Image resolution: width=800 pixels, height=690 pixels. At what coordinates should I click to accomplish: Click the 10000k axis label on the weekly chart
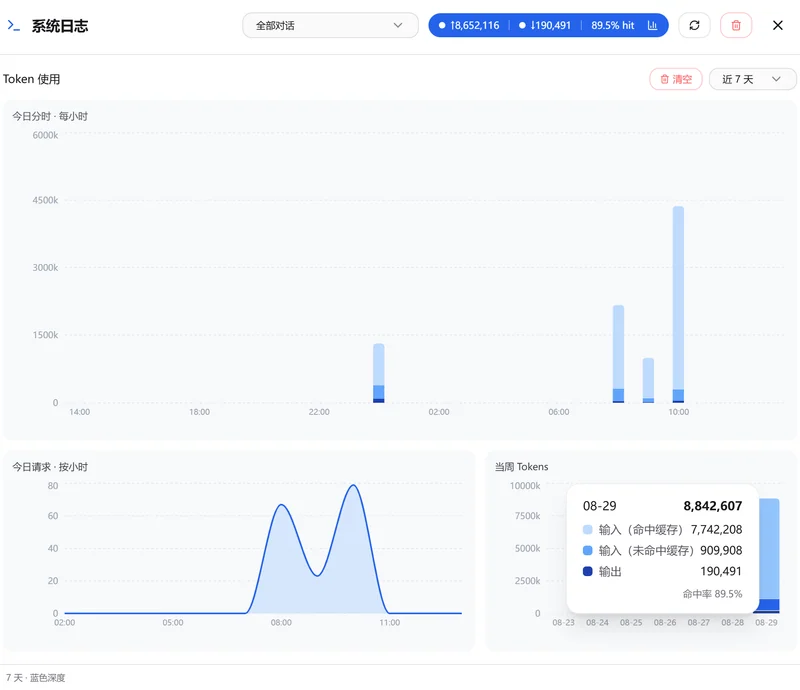tap(525, 486)
